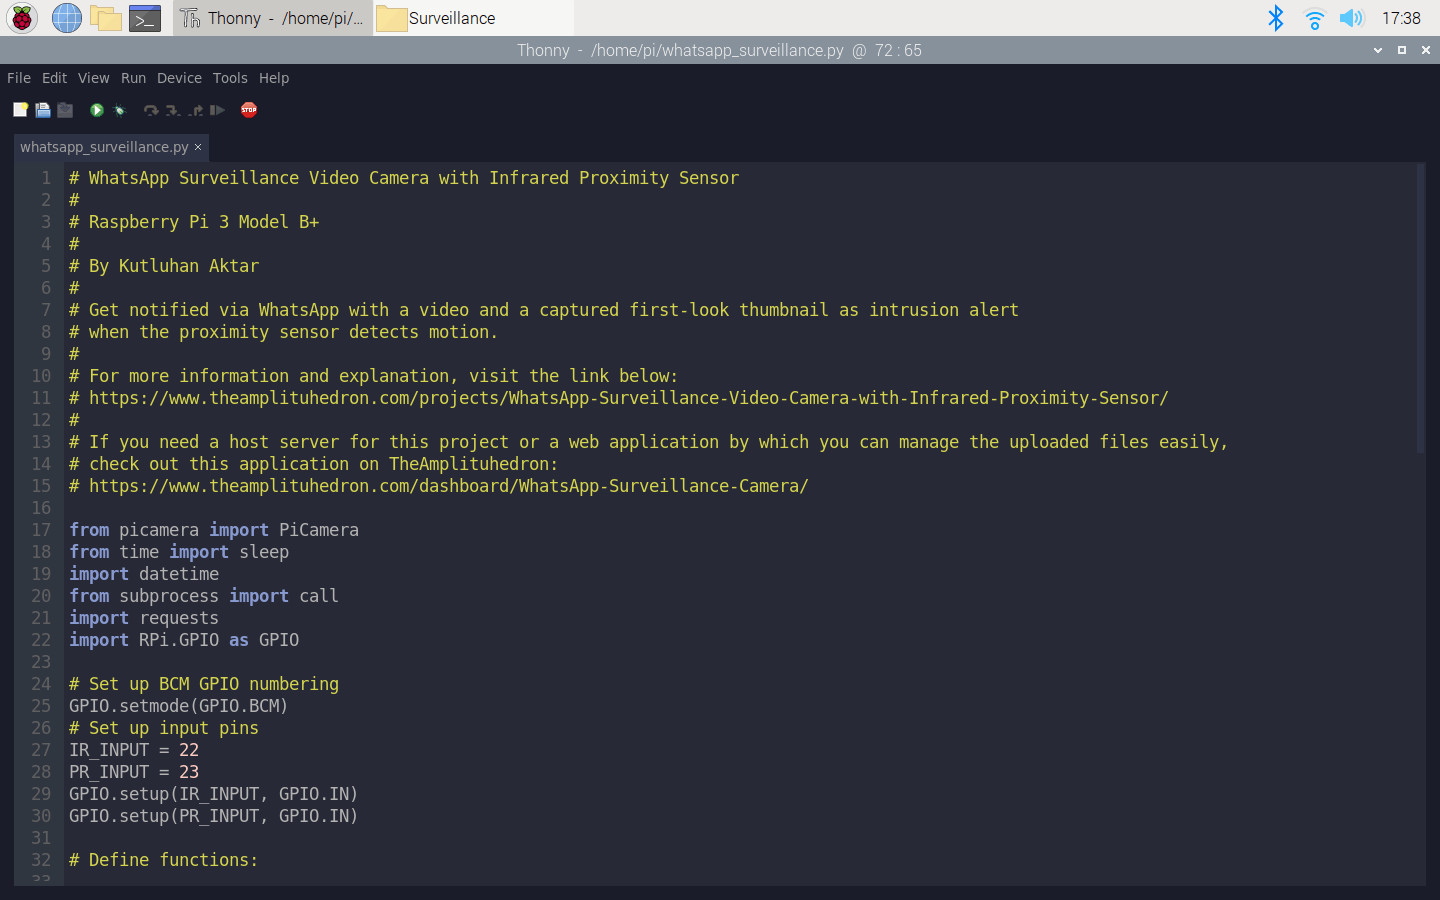Create a new file using toolbar icon

tap(20, 110)
